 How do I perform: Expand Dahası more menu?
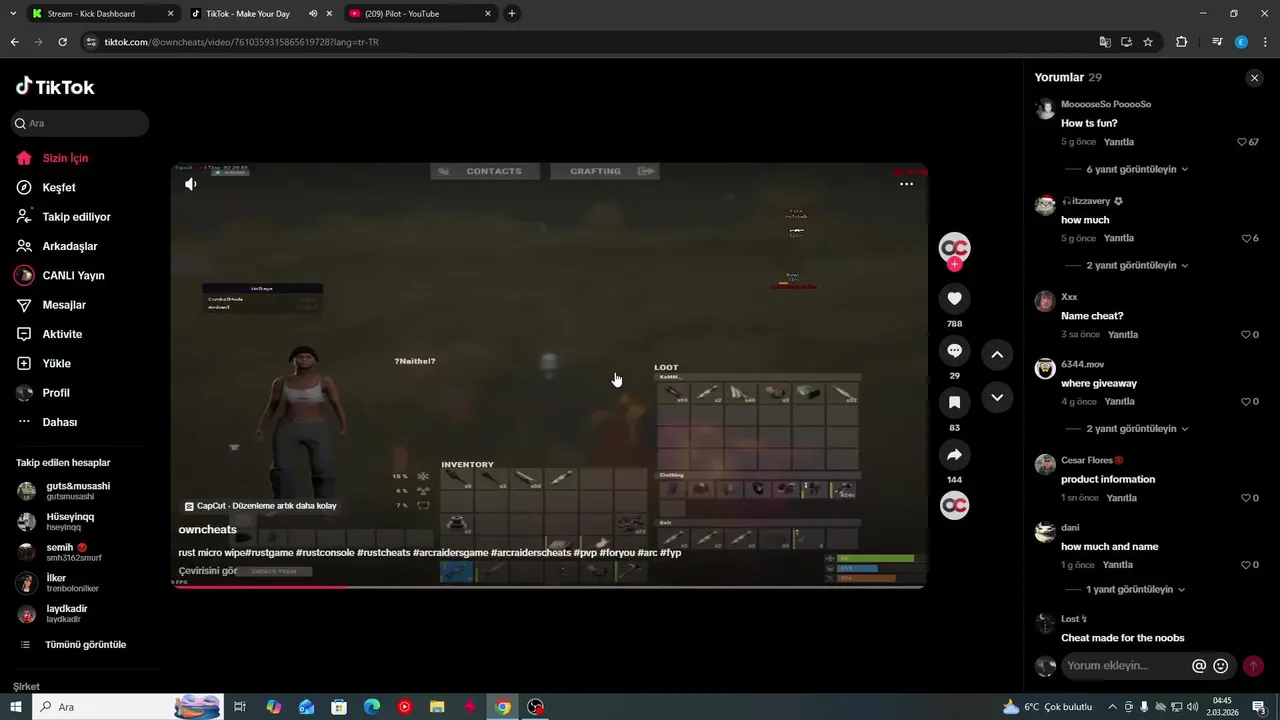click(x=59, y=422)
